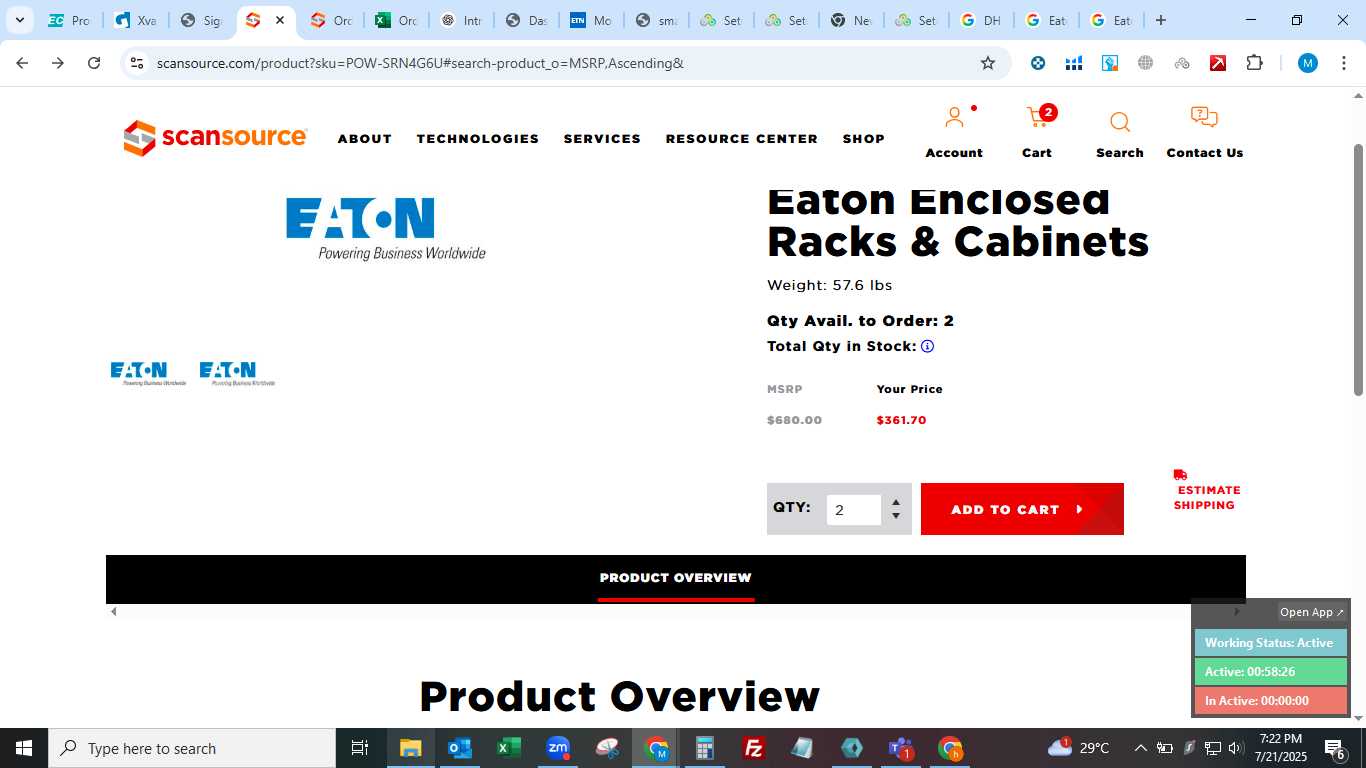Click the MSRP $680.00 value
Image resolution: width=1366 pixels, height=768 pixels.
[794, 420]
